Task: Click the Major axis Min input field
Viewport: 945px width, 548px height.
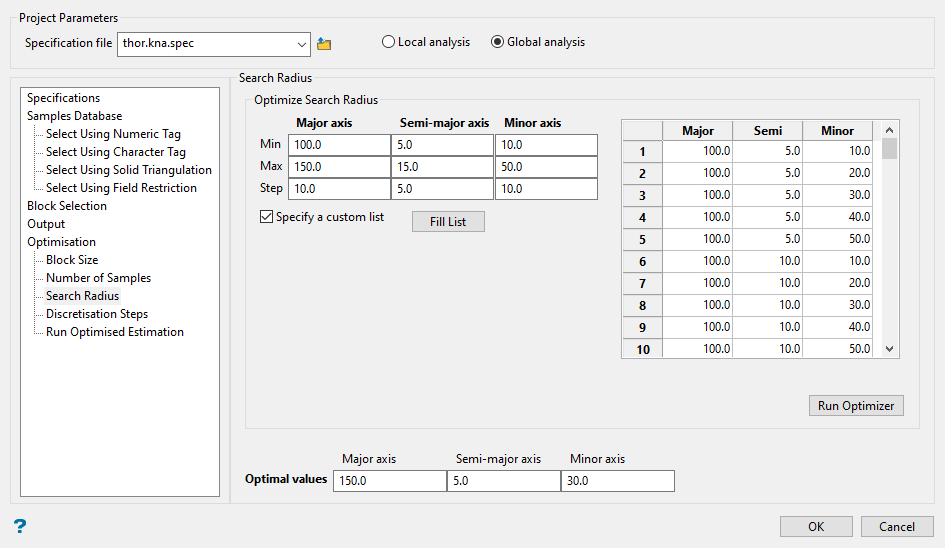Action: 339,146
